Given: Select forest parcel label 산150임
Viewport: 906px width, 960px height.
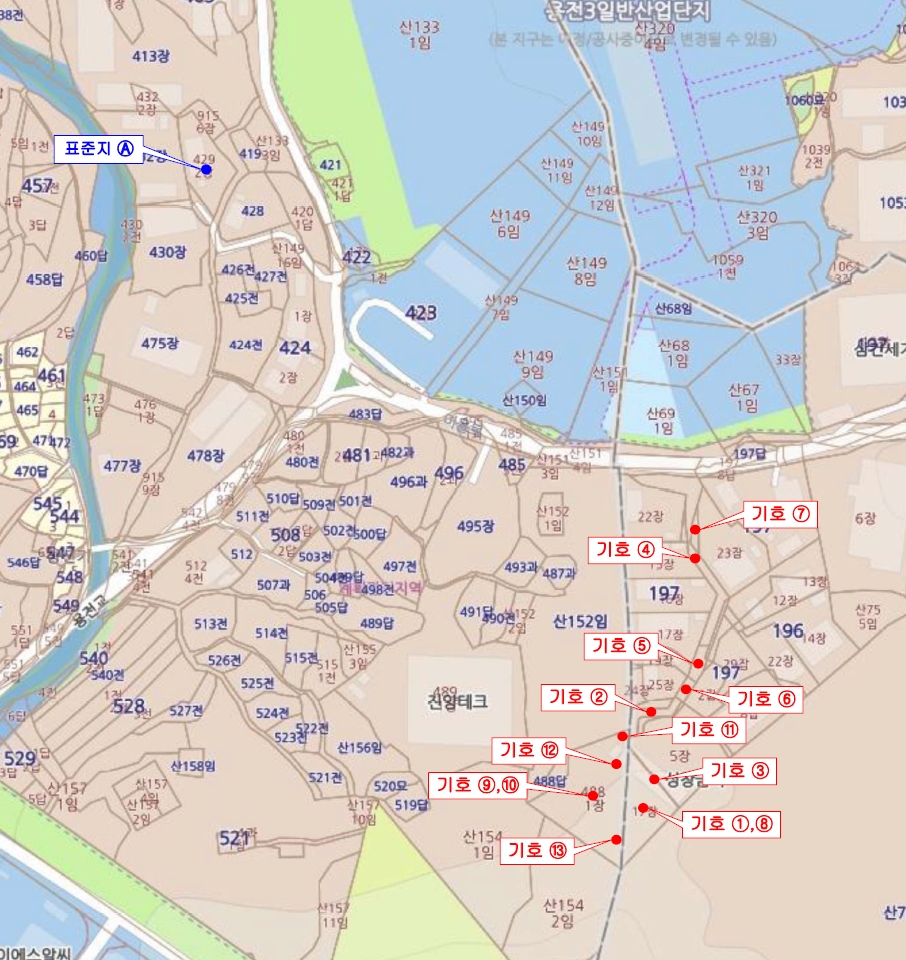Looking at the screenshot, I should click(524, 400).
